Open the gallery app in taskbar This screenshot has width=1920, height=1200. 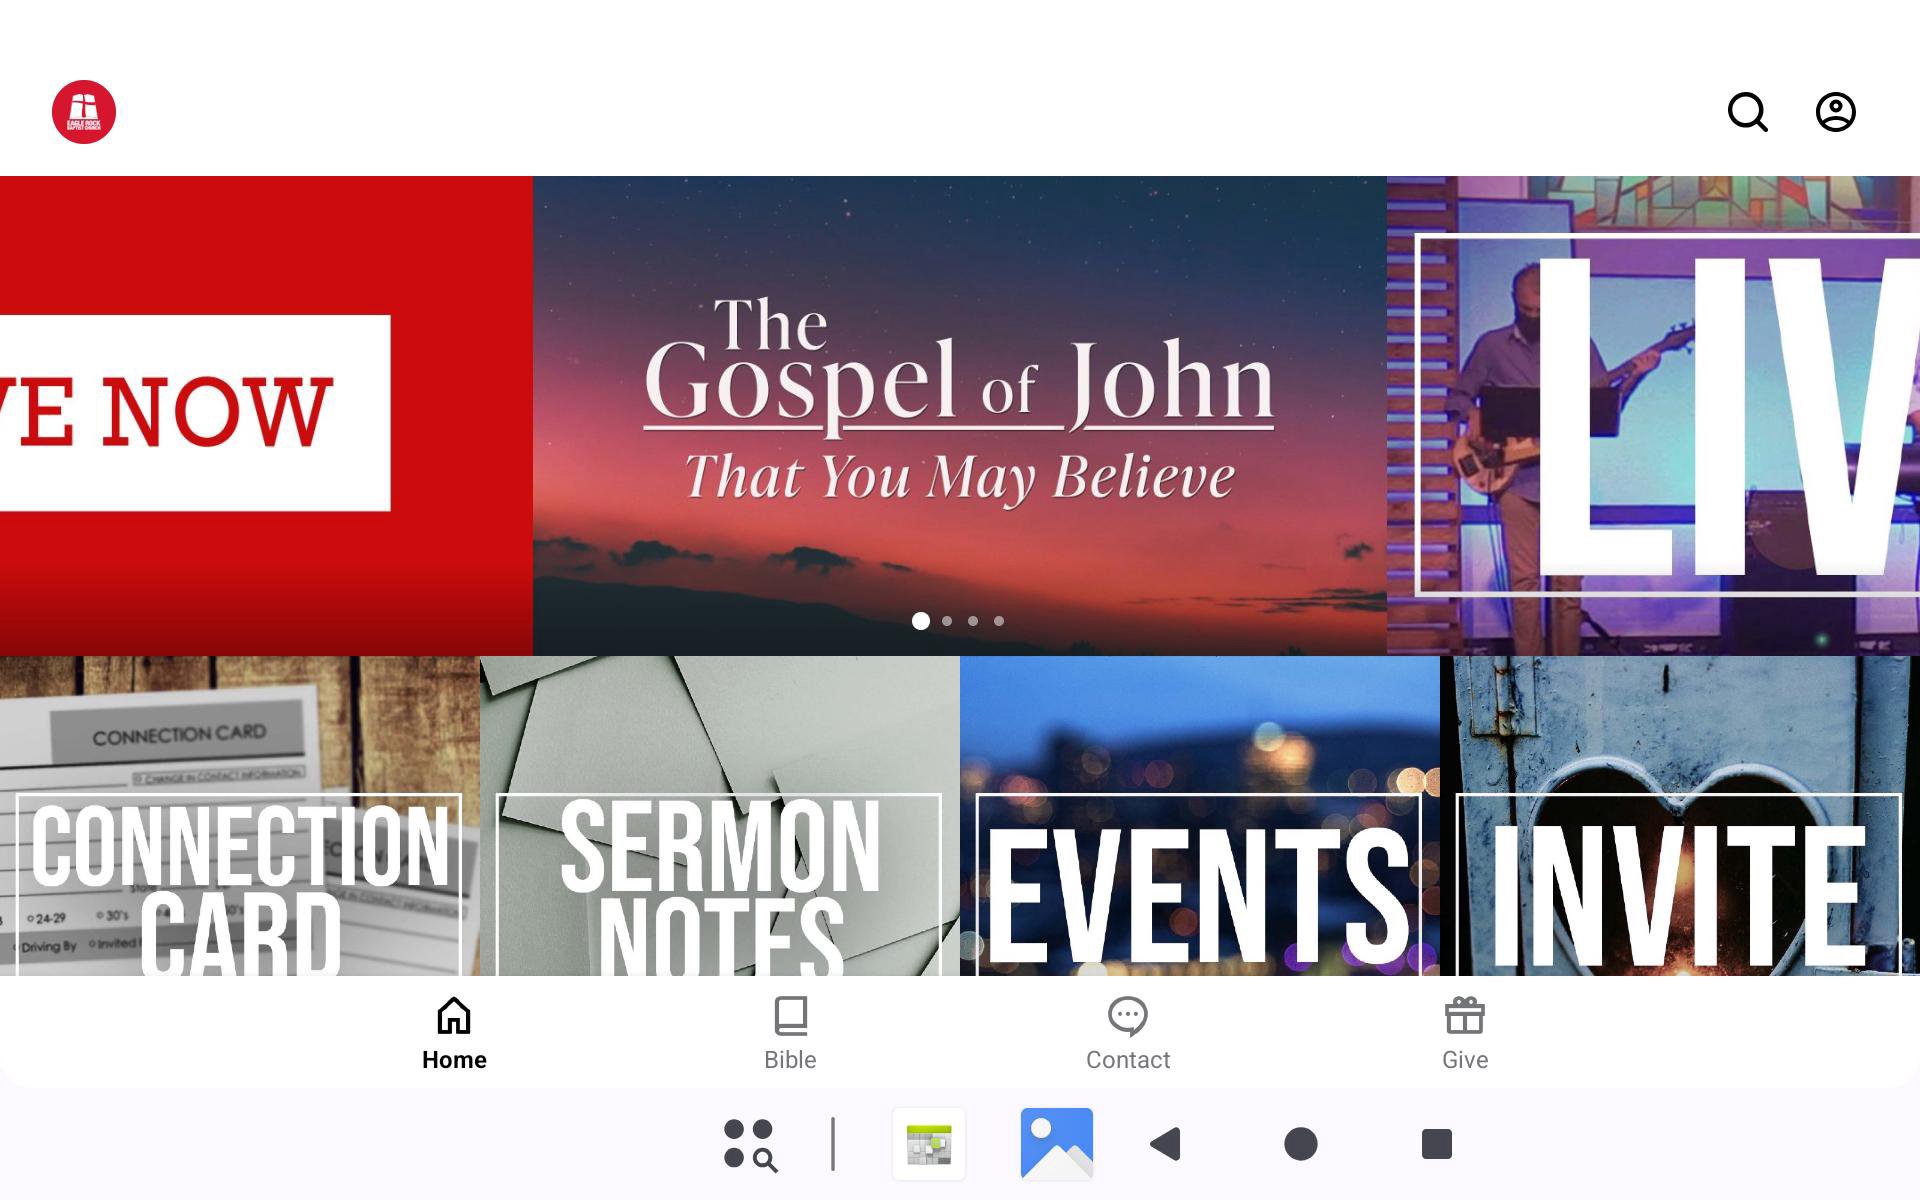pyautogui.click(x=1056, y=1144)
